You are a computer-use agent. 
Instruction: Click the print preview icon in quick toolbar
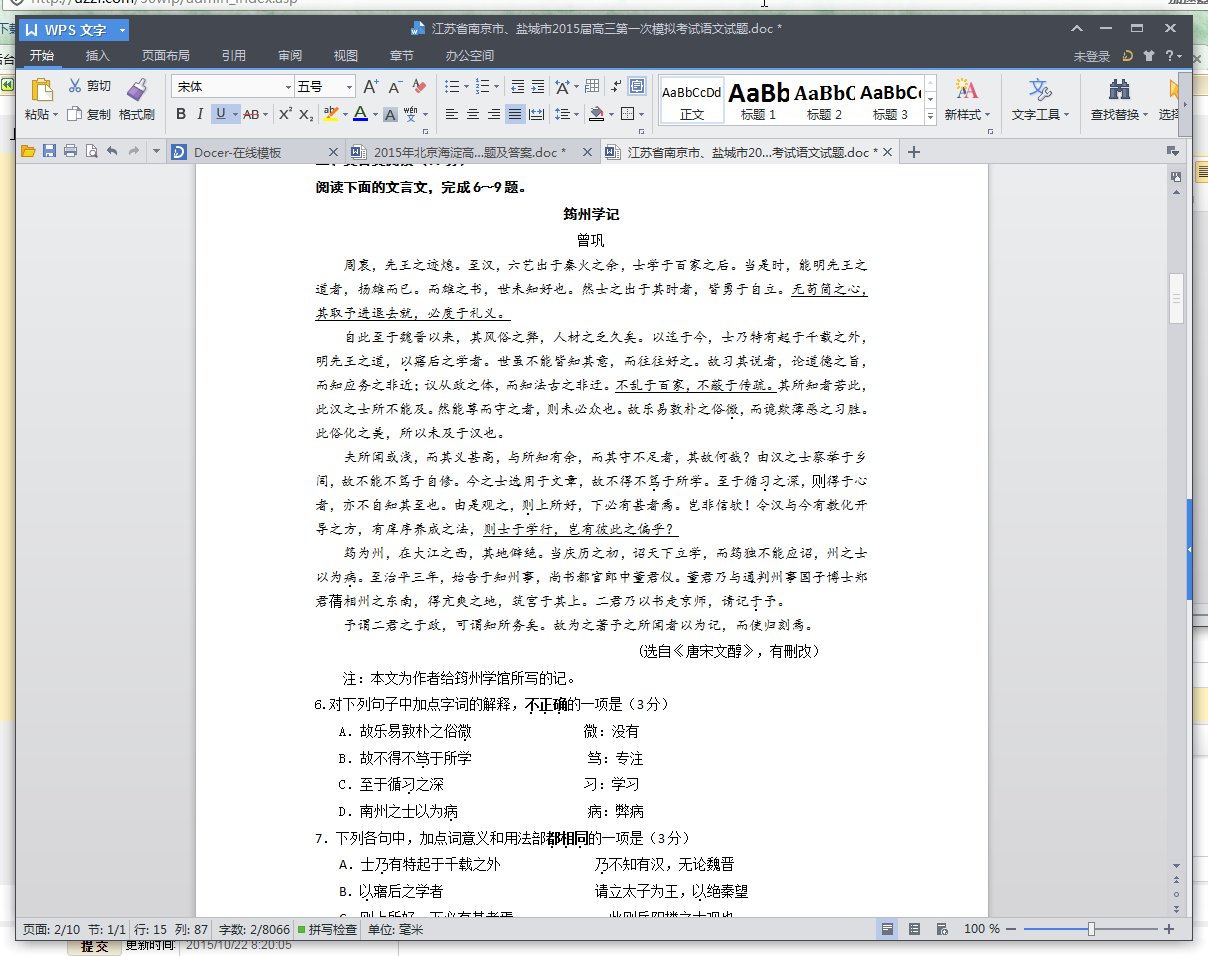click(x=91, y=152)
